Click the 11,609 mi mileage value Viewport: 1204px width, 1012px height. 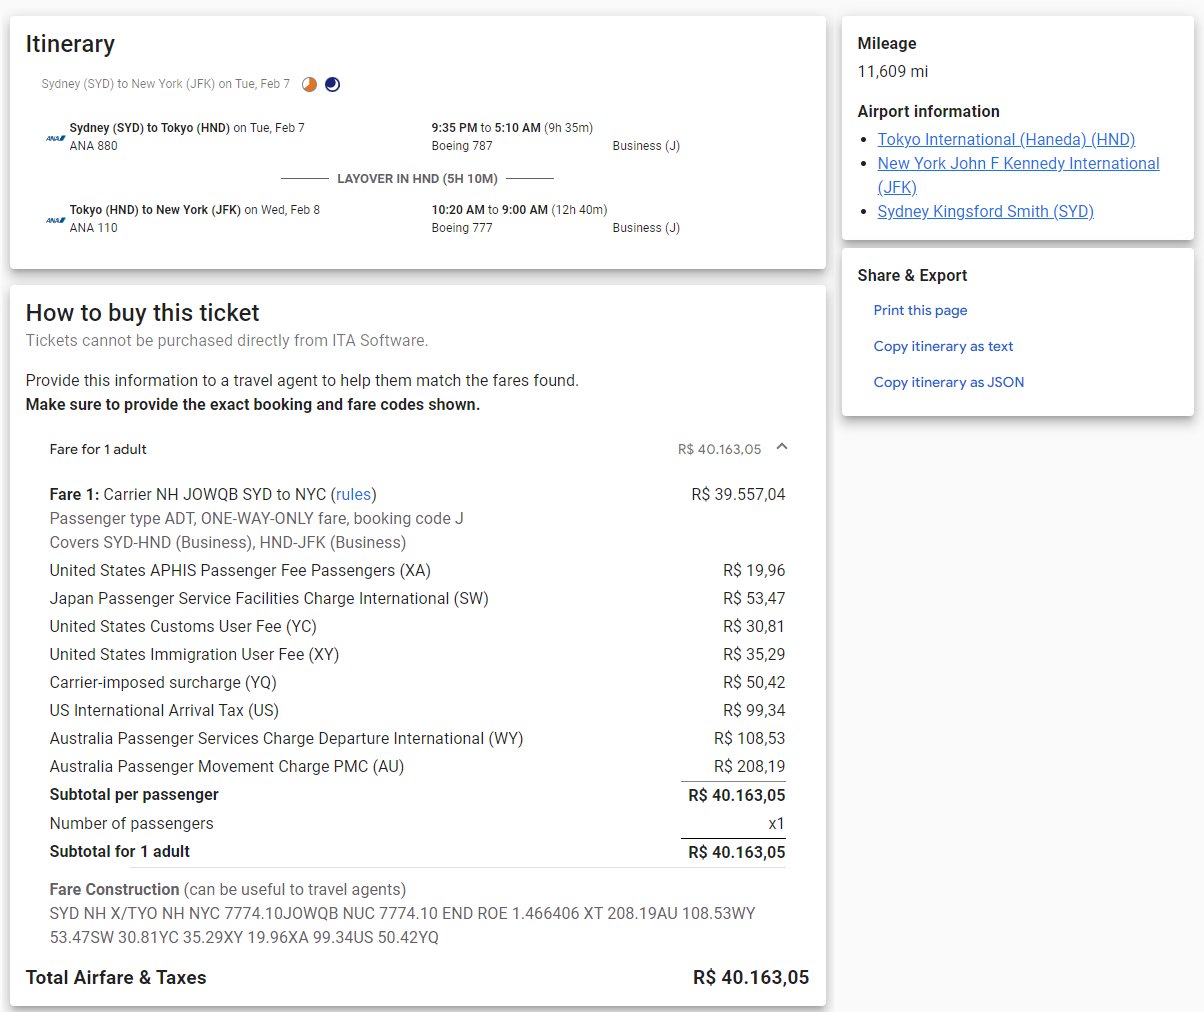893,71
